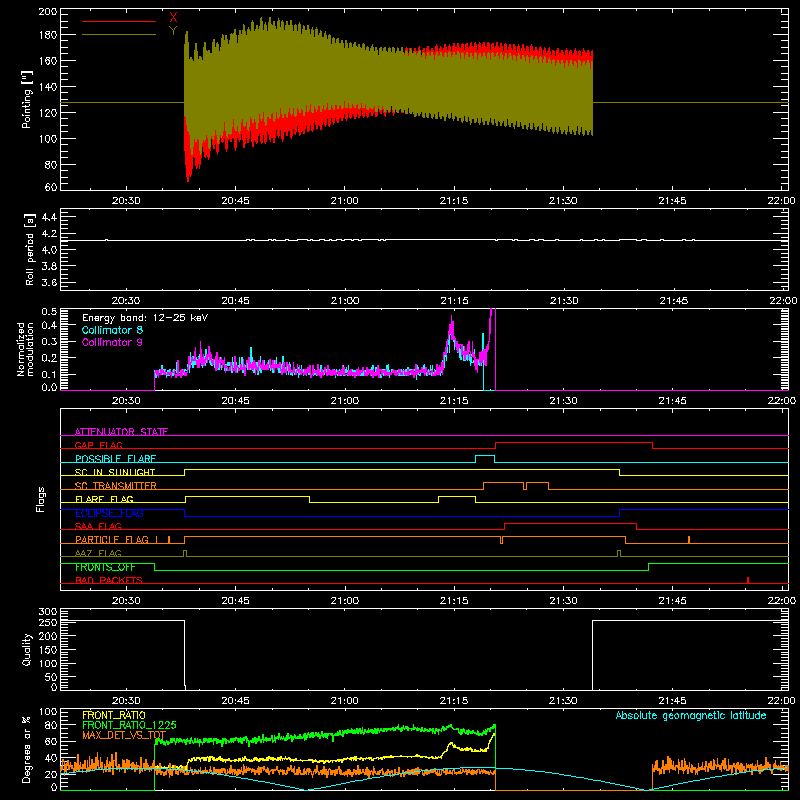Click the 20:45 label under the Quality plot
Screen dimensions: 800x800
[235, 701]
